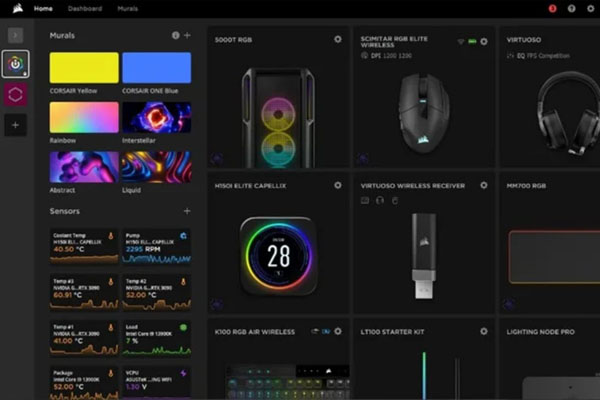Select the pink hexagon profile in sidebar

[x=16, y=93]
